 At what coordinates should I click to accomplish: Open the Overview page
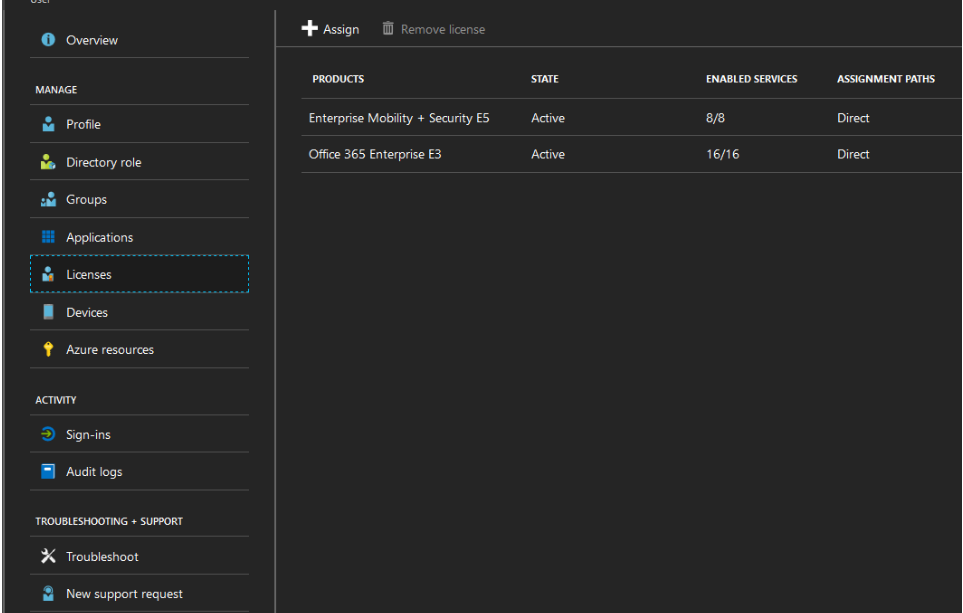[x=139, y=40]
